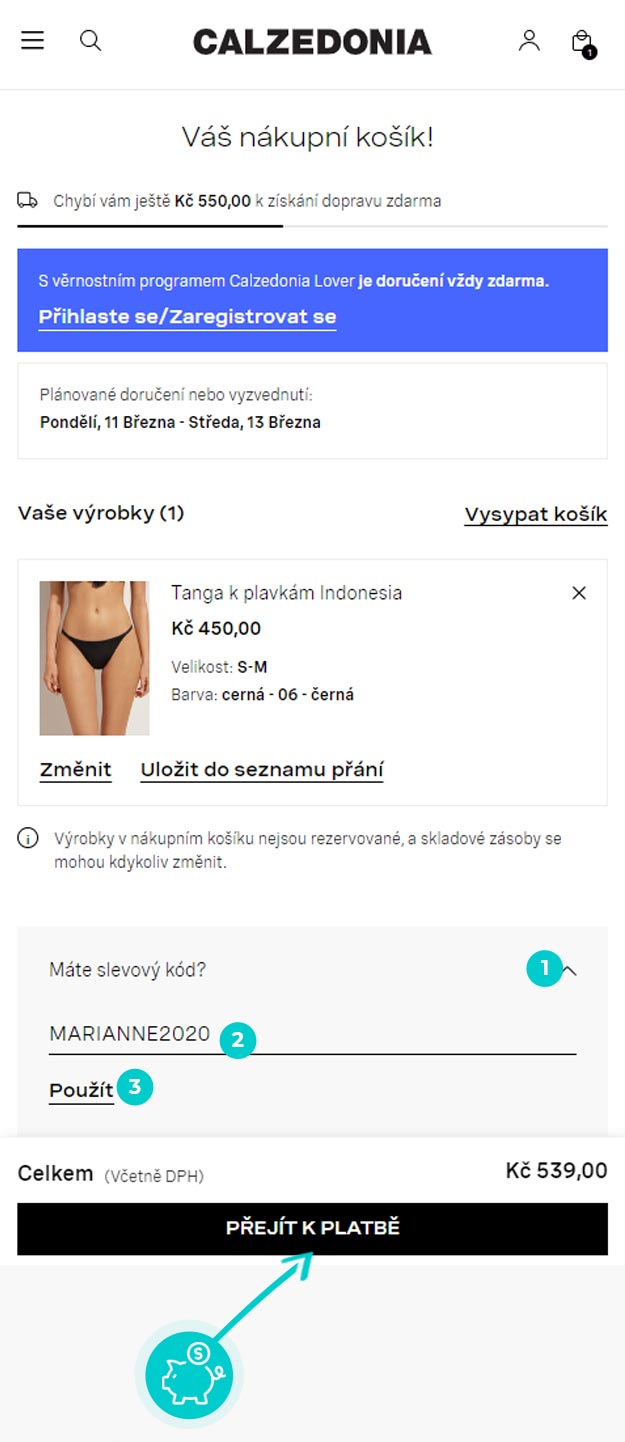Collapse the Máte slevový kód section
The width and height of the screenshot is (625, 1442).
point(569,969)
